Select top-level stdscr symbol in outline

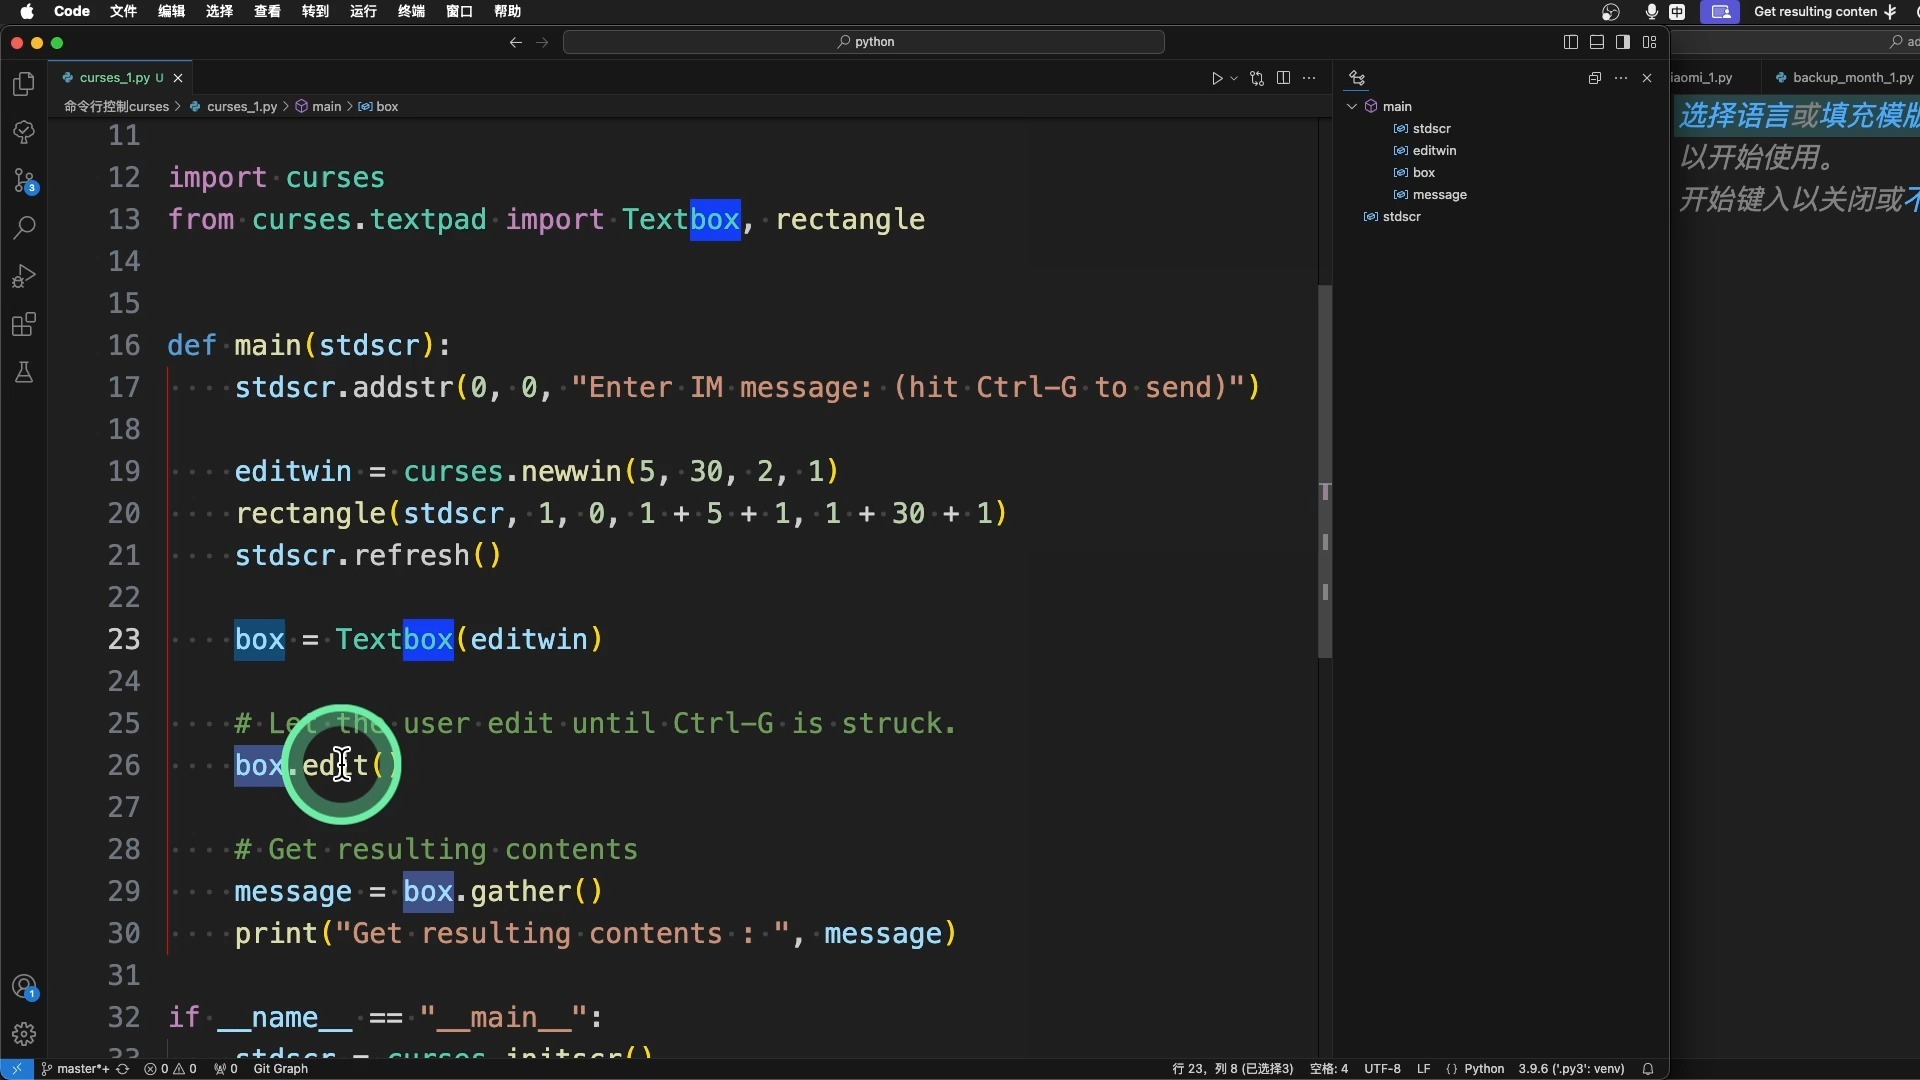point(1401,217)
